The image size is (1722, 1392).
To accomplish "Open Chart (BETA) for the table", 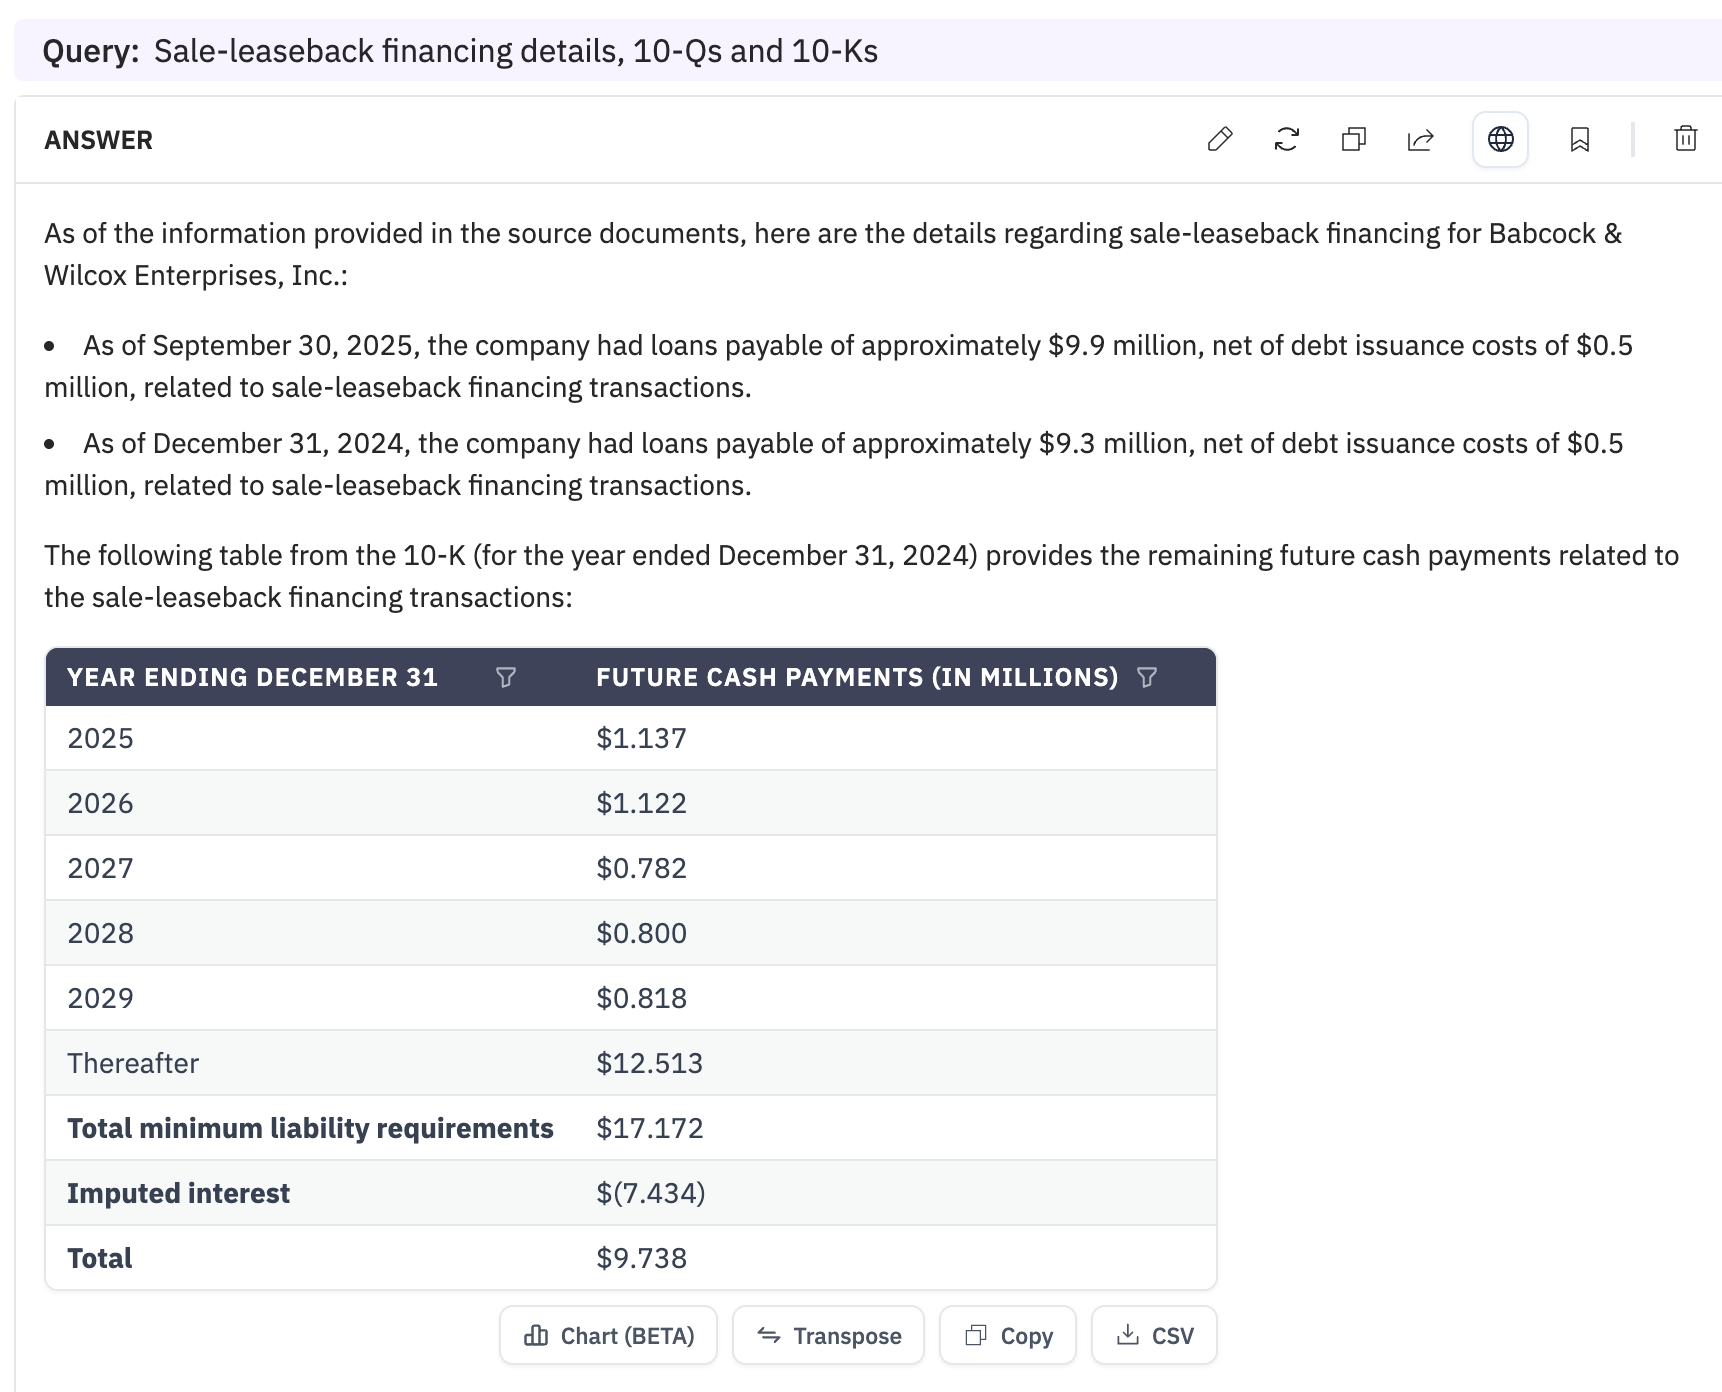I will click(608, 1335).
